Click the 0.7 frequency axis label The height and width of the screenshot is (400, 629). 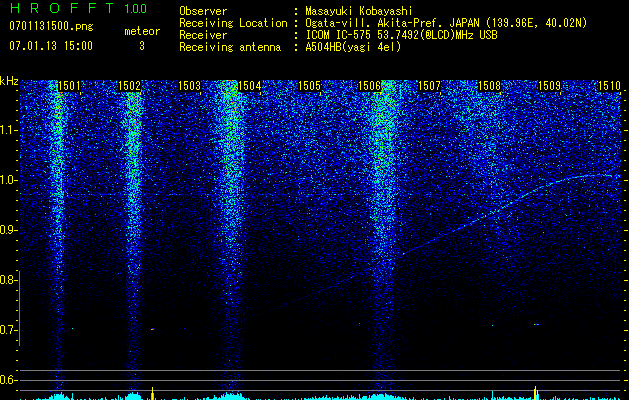tap(8, 330)
